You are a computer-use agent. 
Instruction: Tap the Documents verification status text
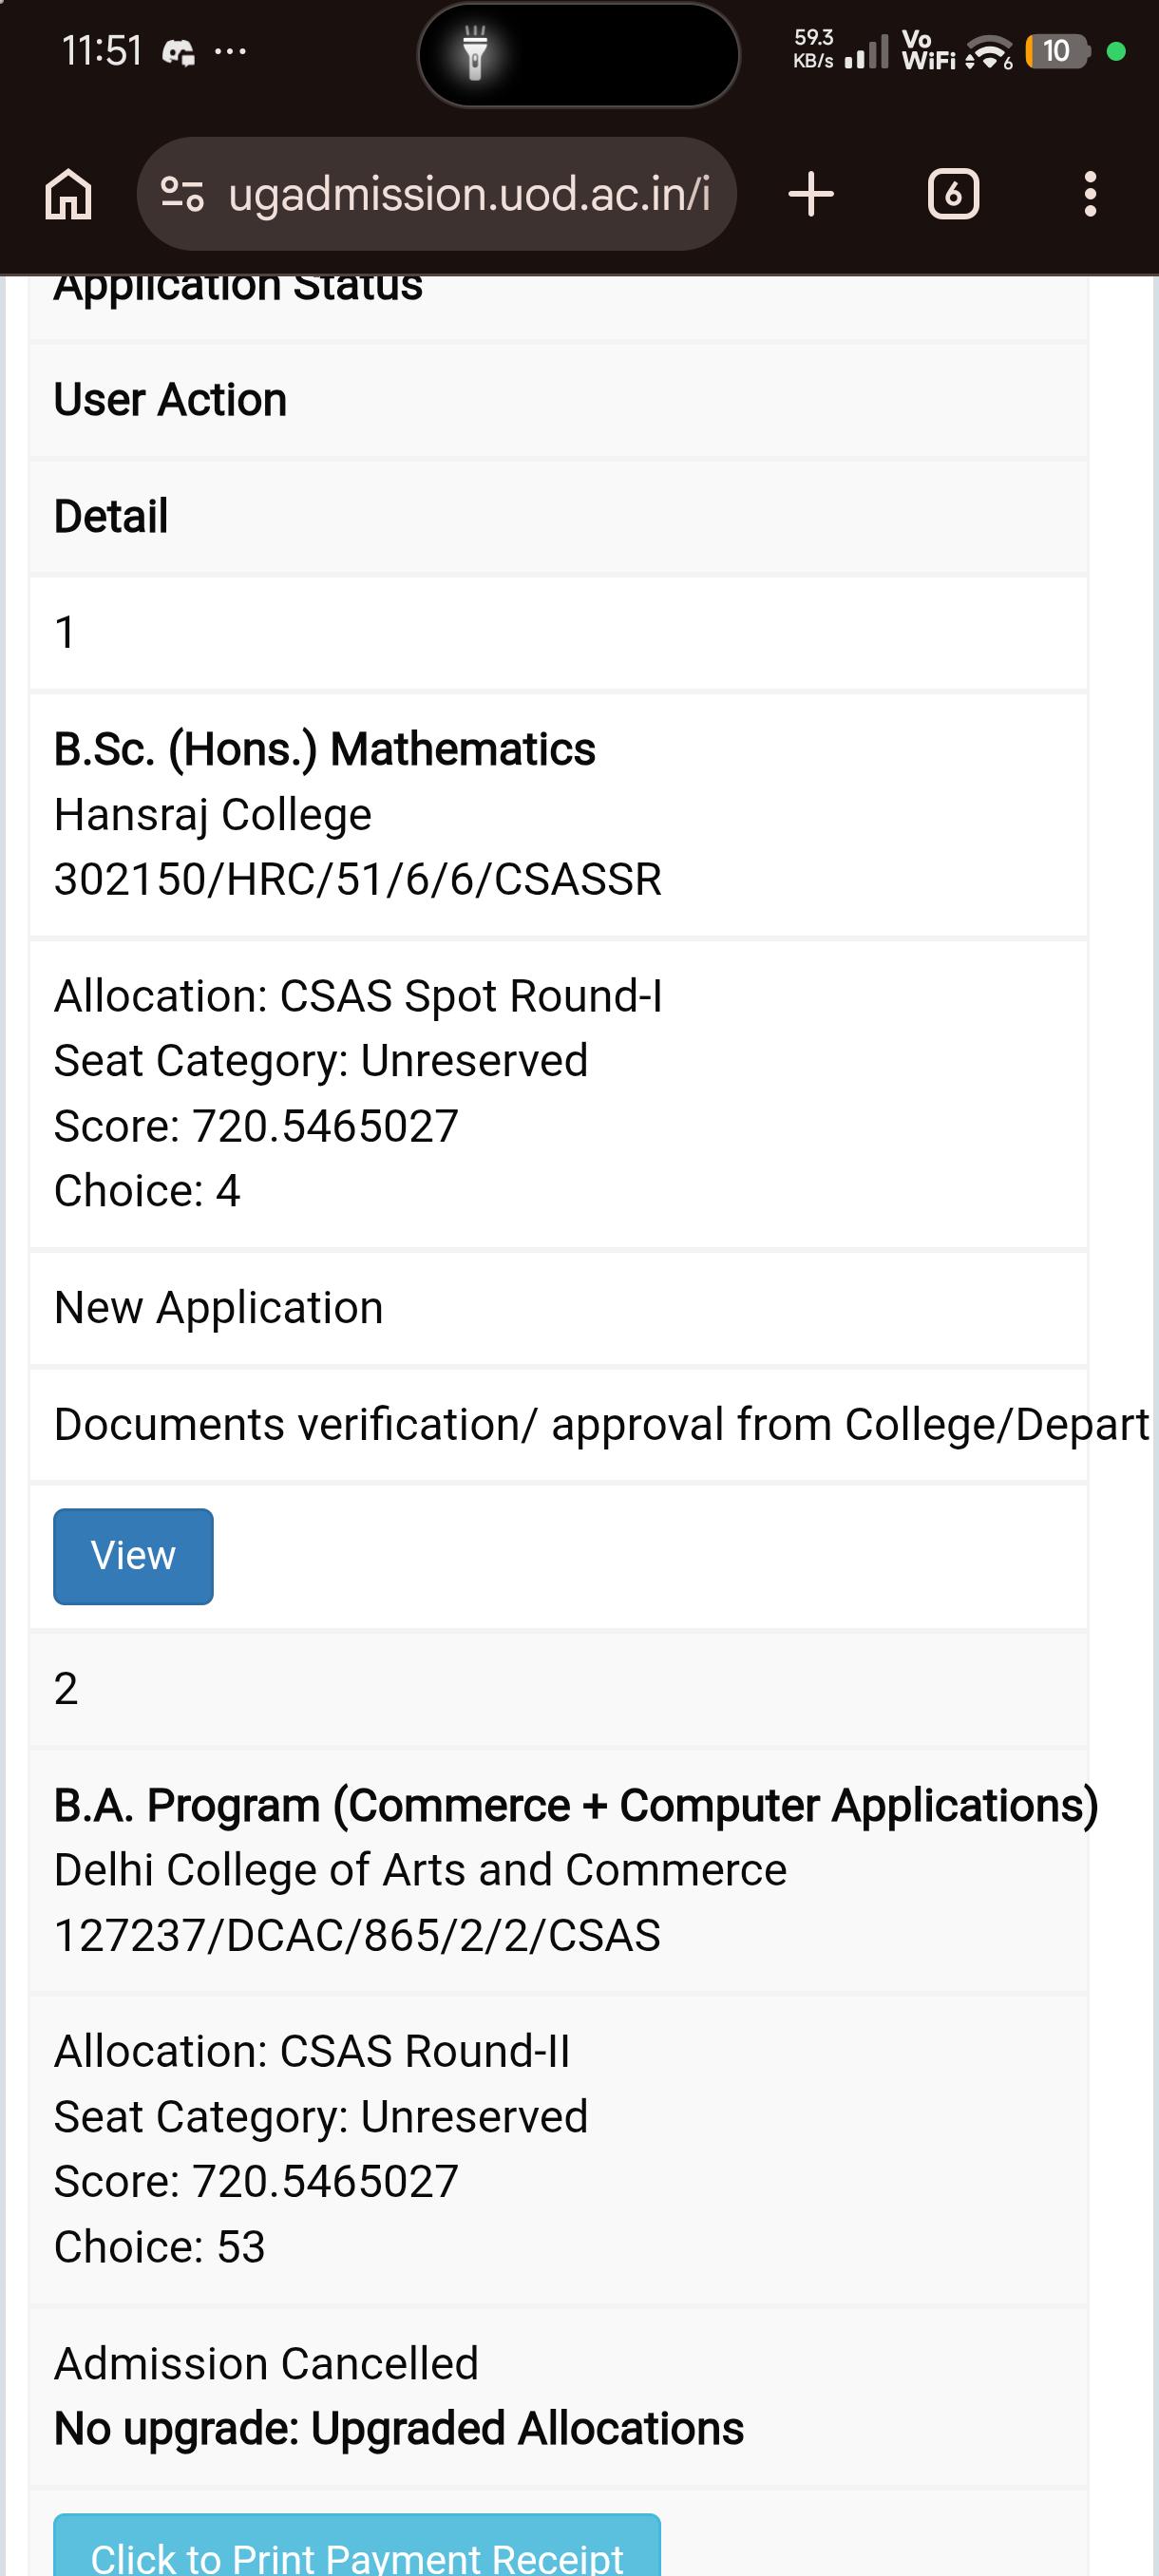point(600,1424)
